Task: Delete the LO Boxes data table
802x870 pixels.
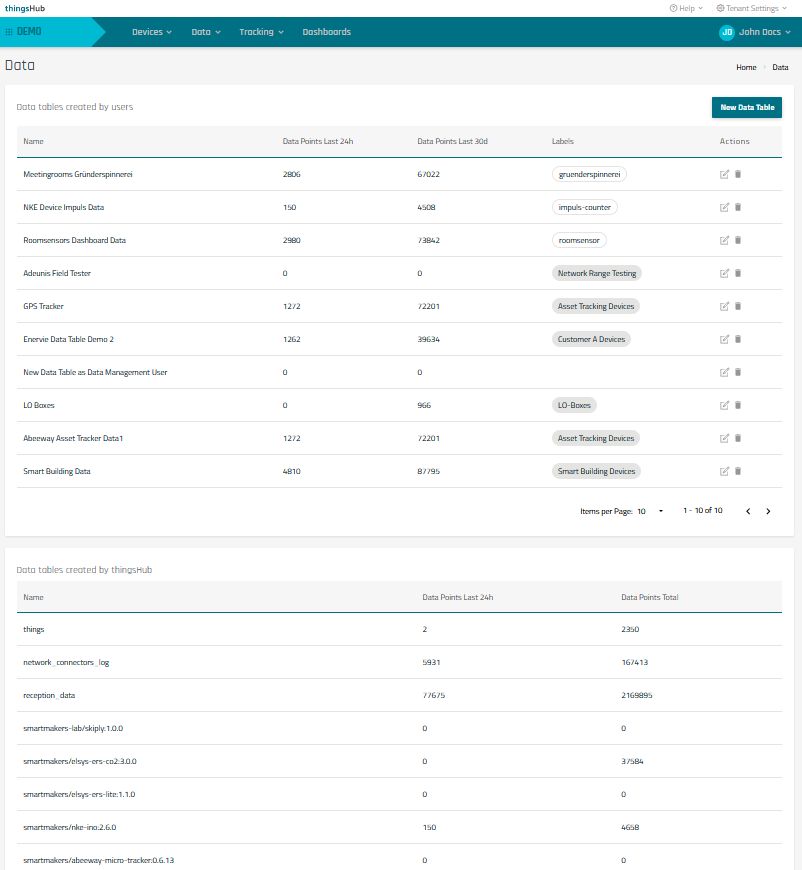Action: (x=738, y=405)
